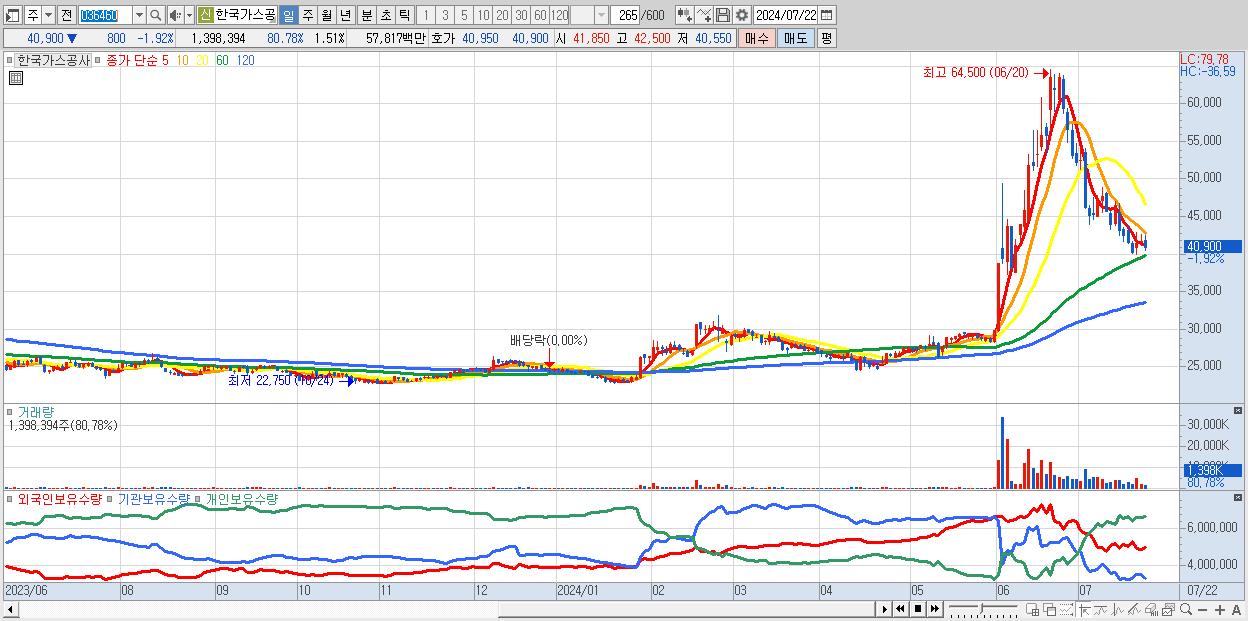1248x621 pixels.
Task: Select the 초 second period button
Action: 386,15
